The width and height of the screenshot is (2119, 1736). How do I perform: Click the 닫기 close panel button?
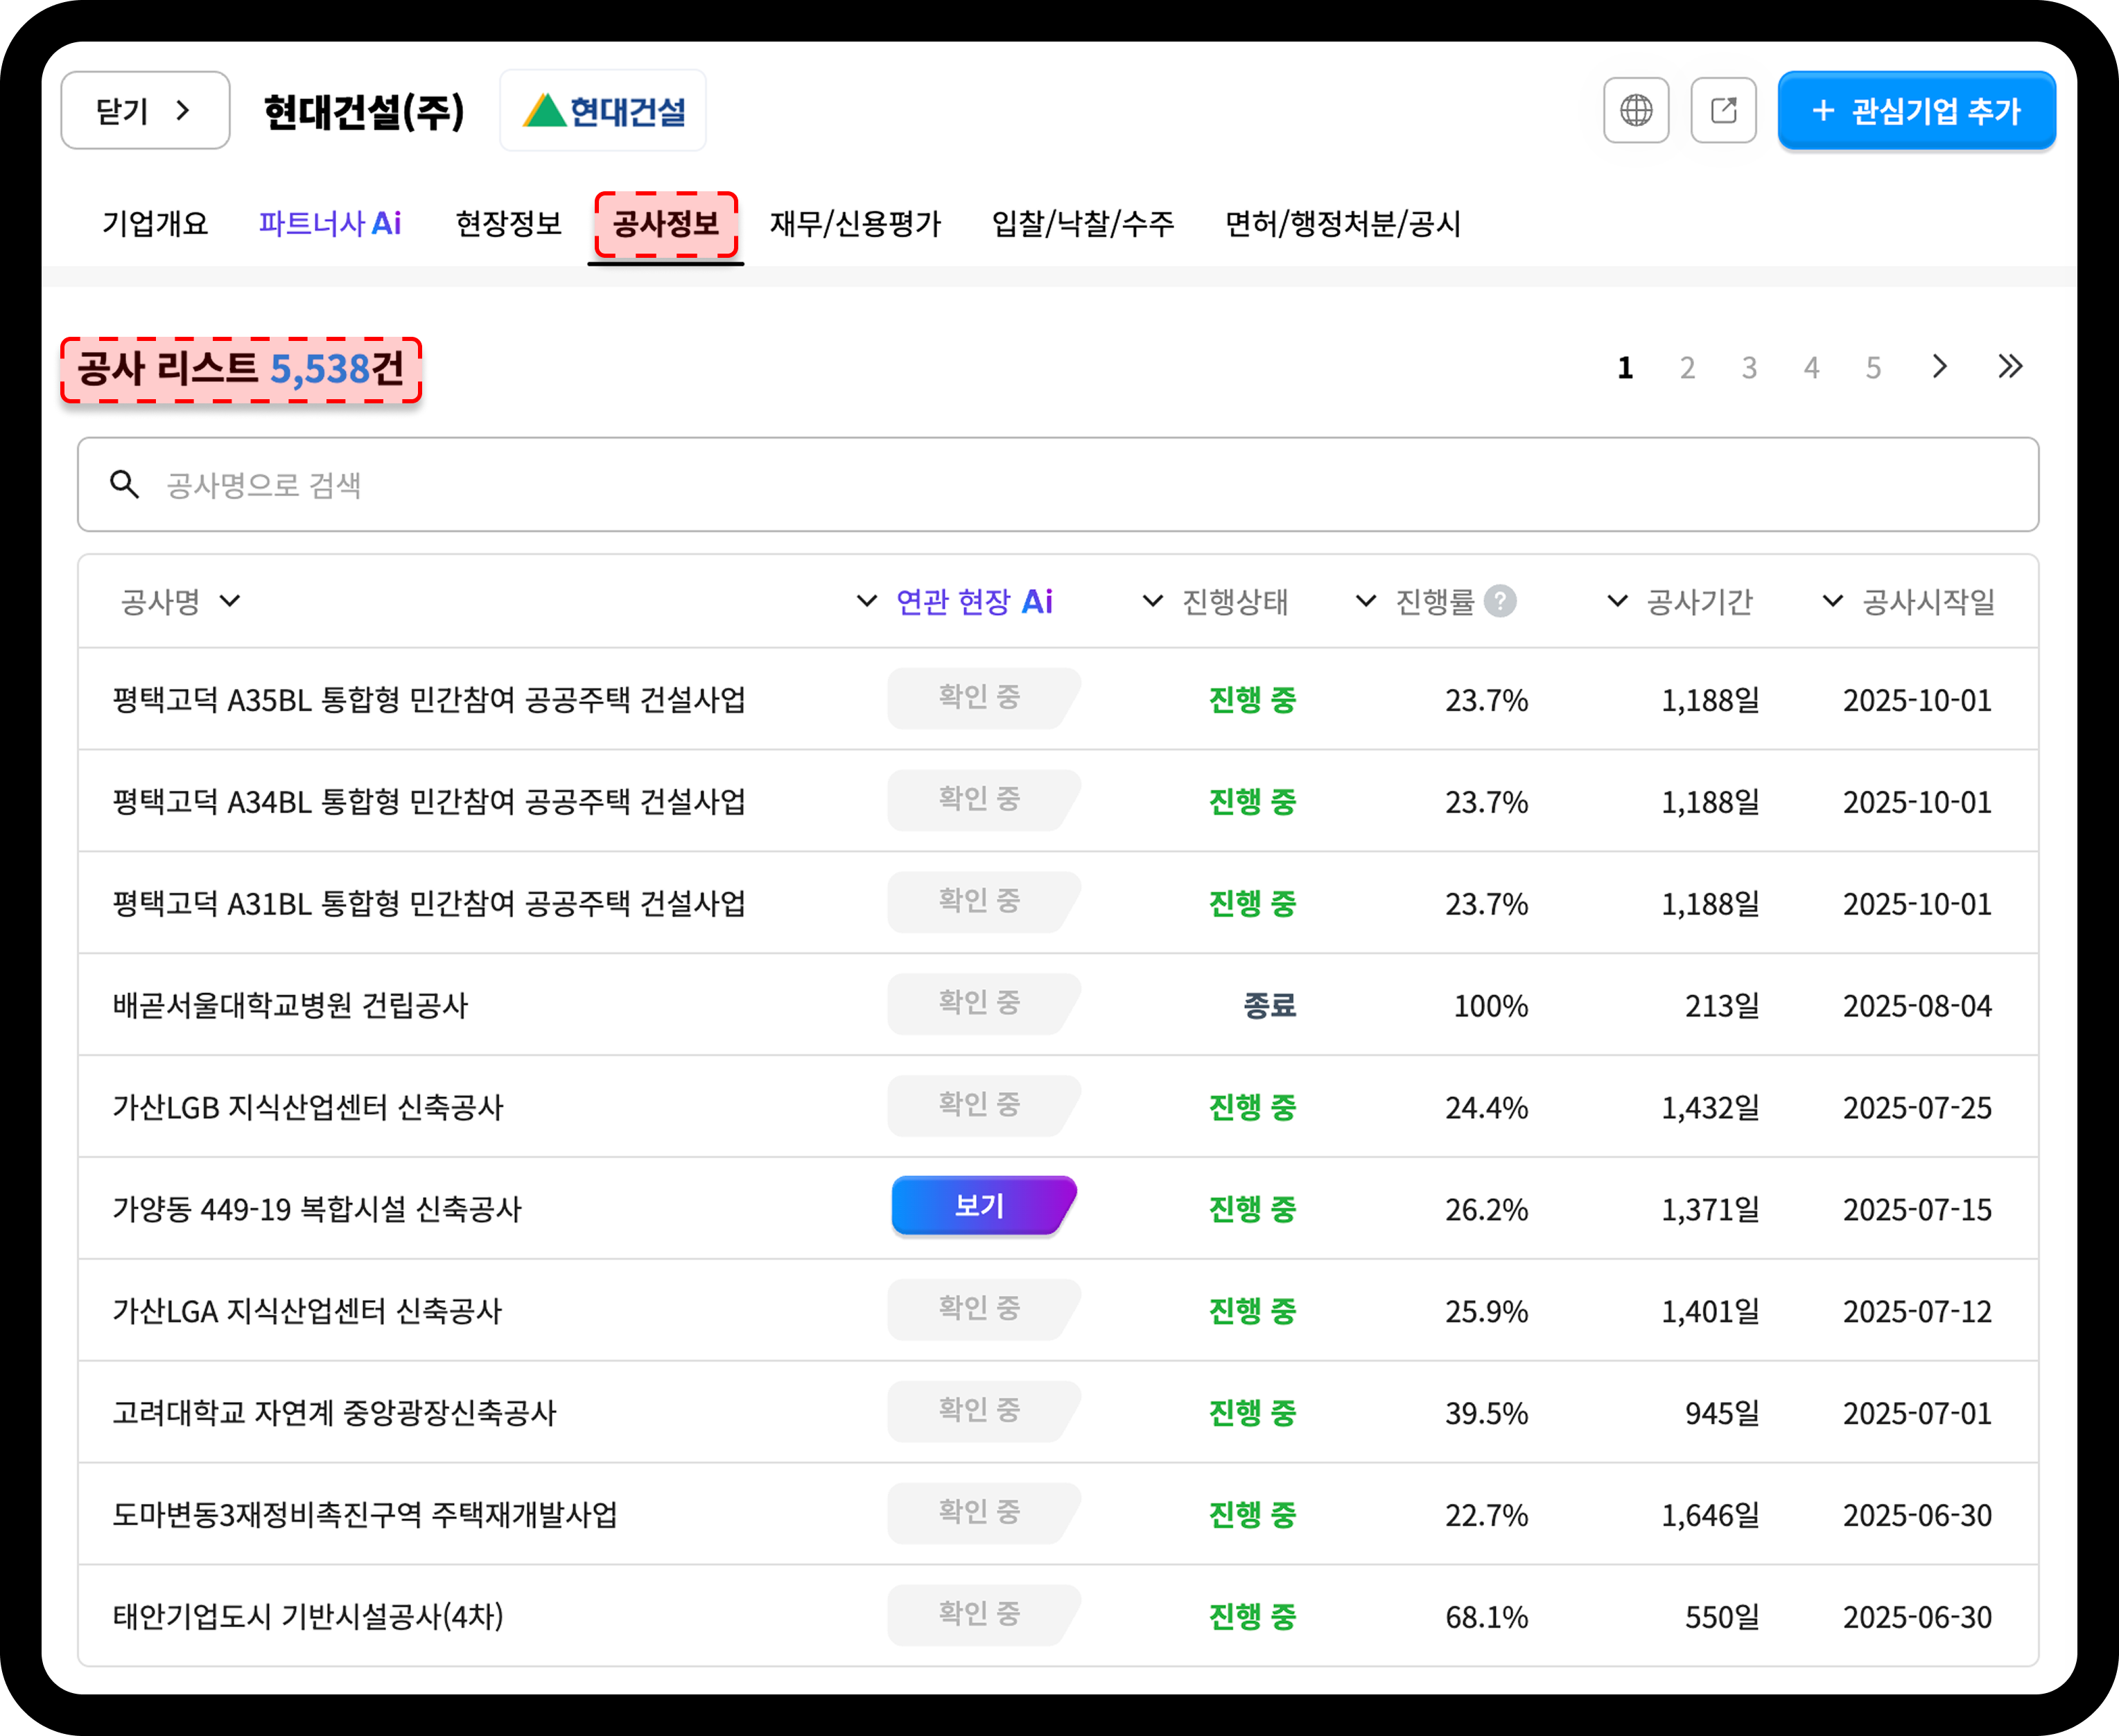click(x=146, y=110)
